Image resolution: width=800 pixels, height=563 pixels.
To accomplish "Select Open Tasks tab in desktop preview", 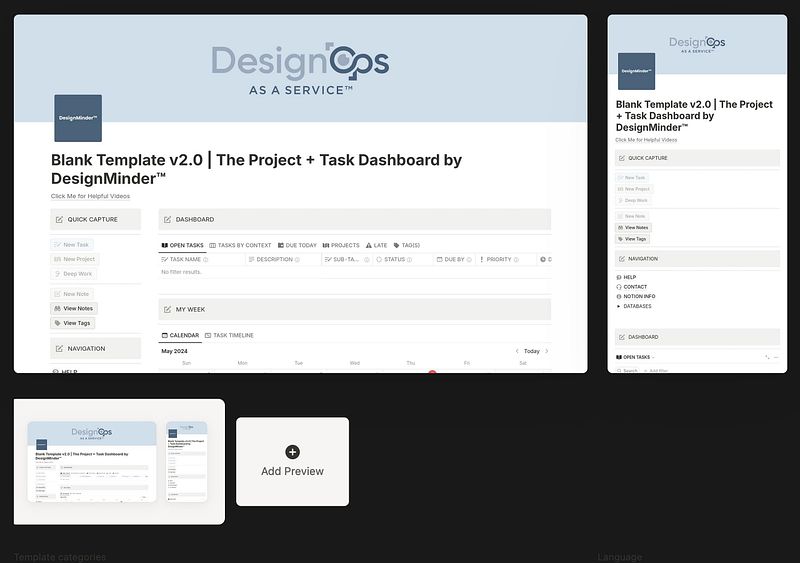I will click(x=182, y=246).
